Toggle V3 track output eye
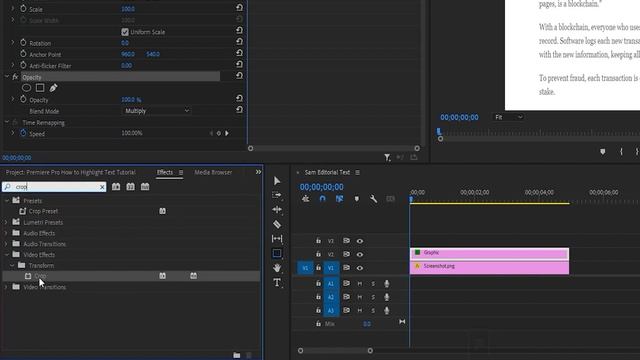The width and height of the screenshot is (640, 360). coord(360,241)
